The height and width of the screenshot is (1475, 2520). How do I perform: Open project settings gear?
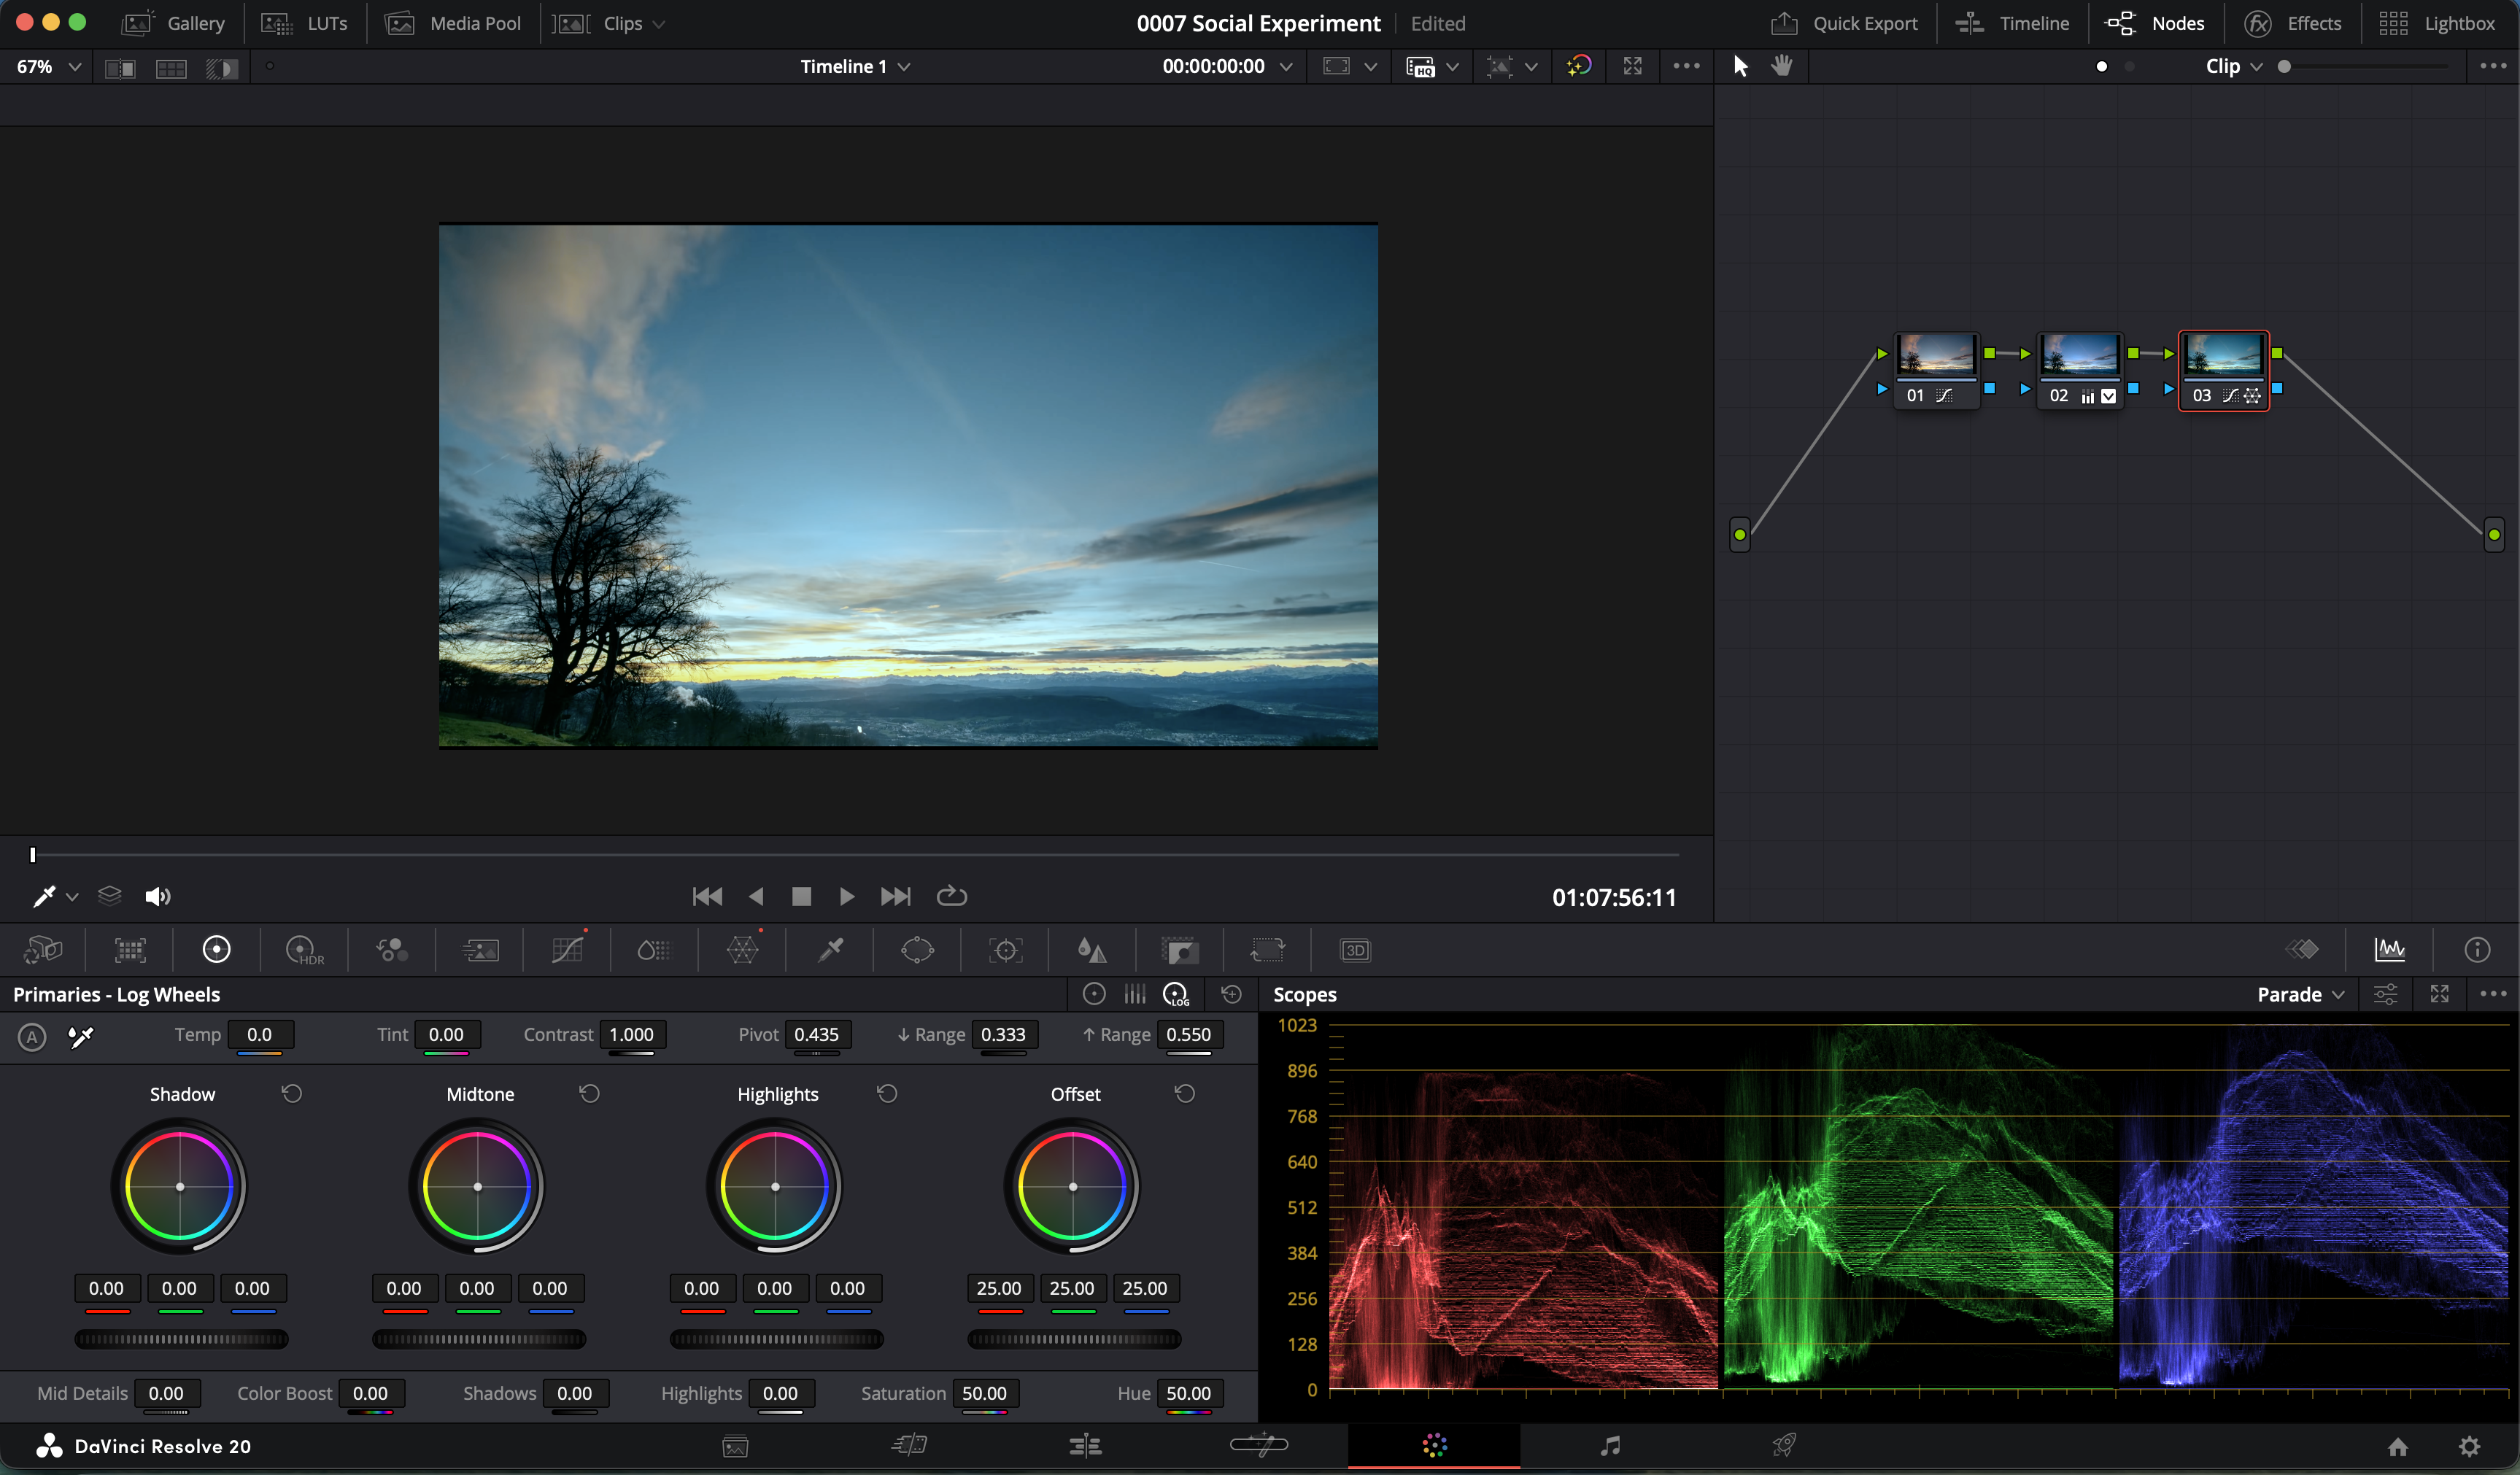[2469, 1446]
